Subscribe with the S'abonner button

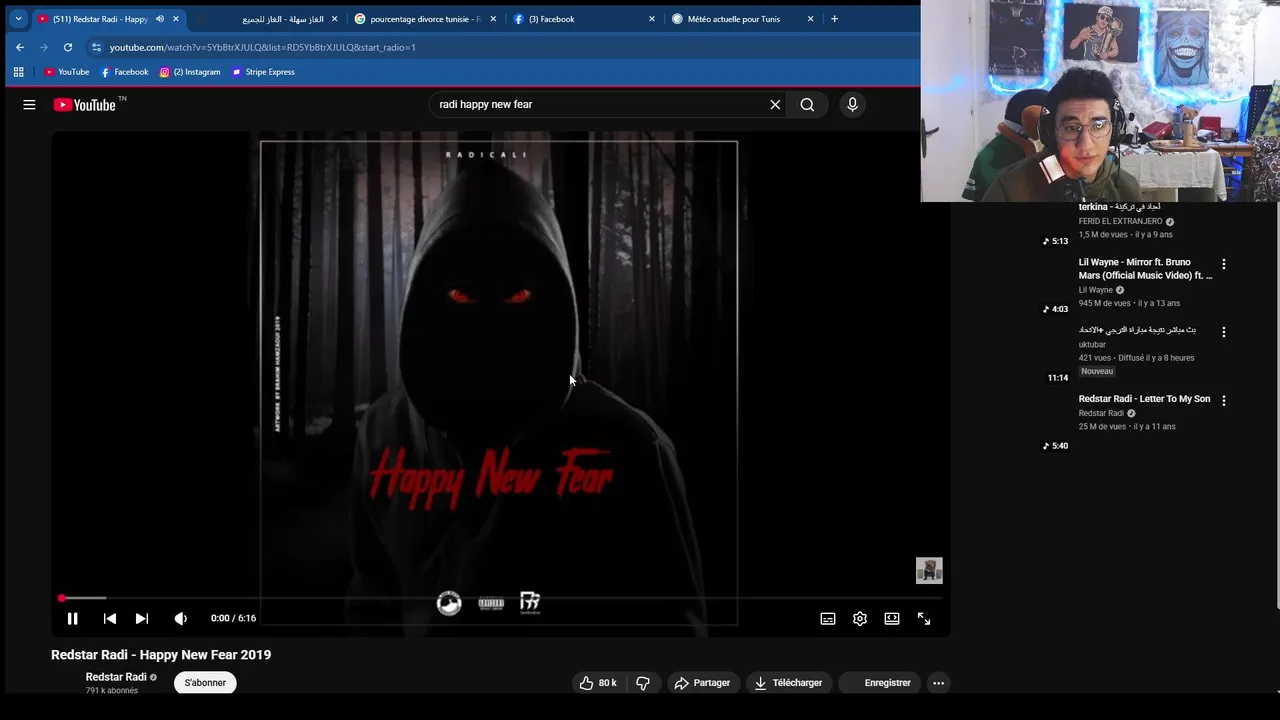(205, 683)
